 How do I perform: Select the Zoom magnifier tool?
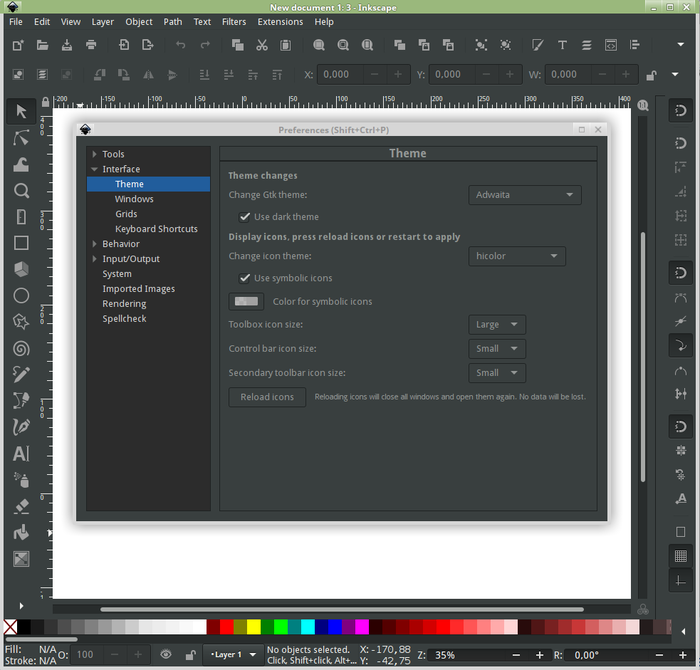click(x=21, y=191)
